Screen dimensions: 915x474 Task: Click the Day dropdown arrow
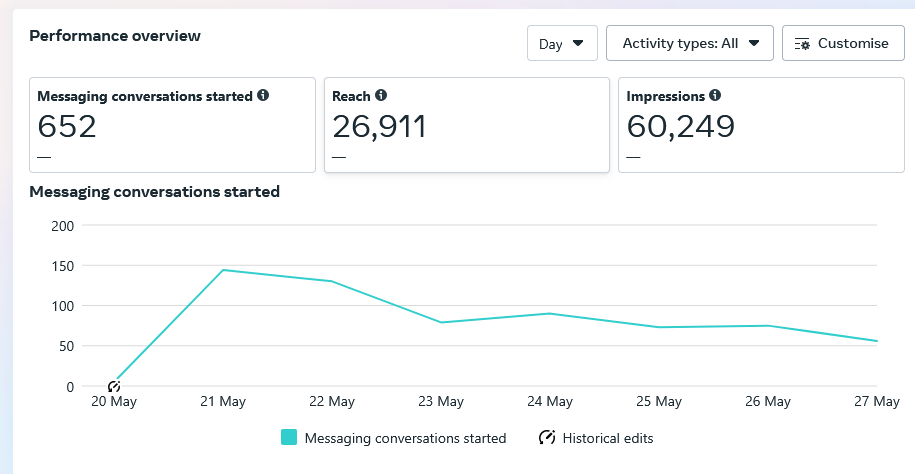click(x=578, y=44)
